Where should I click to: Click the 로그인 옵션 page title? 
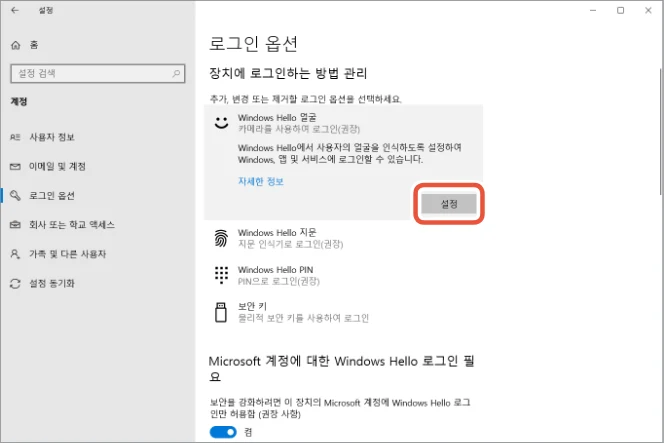[x=253, y=44]
